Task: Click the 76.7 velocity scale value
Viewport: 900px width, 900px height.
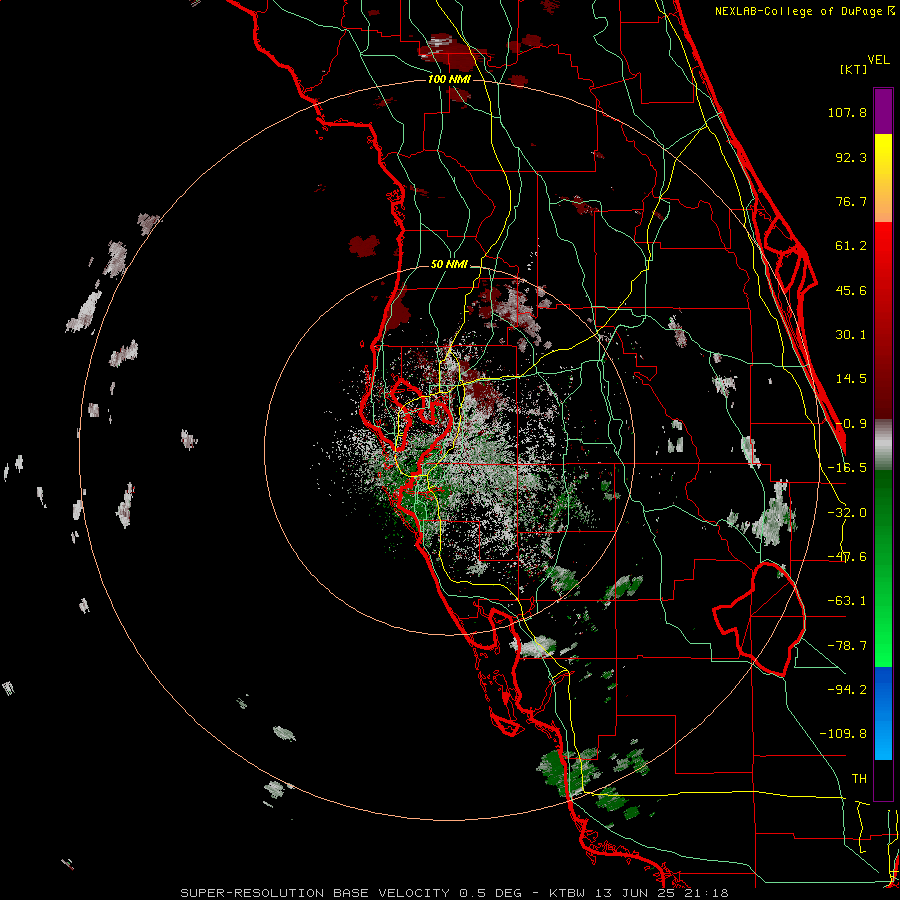Action: tap(851, 201)
